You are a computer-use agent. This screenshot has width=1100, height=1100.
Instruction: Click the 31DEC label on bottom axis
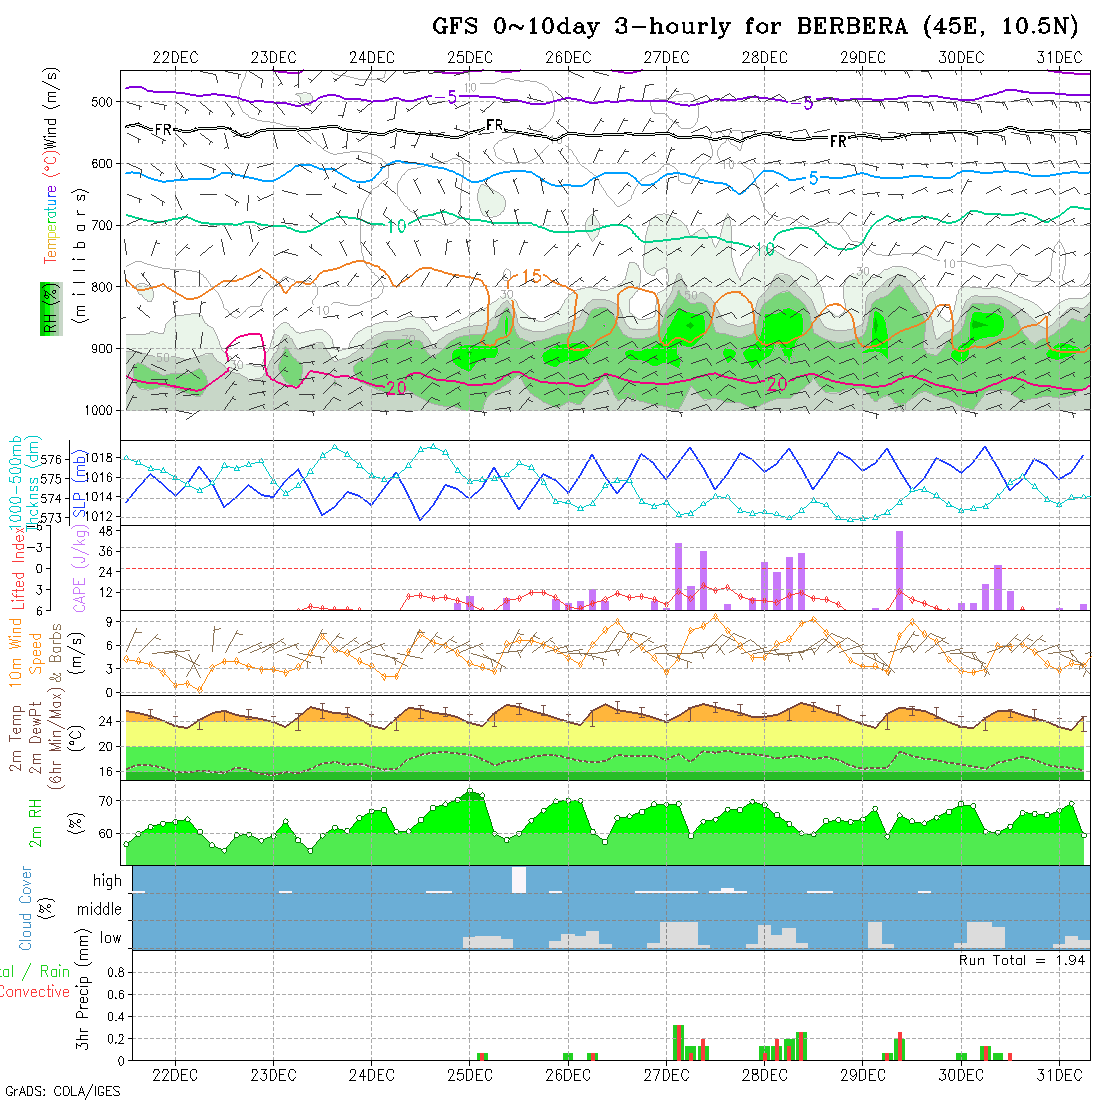tap(1059, 1075)
